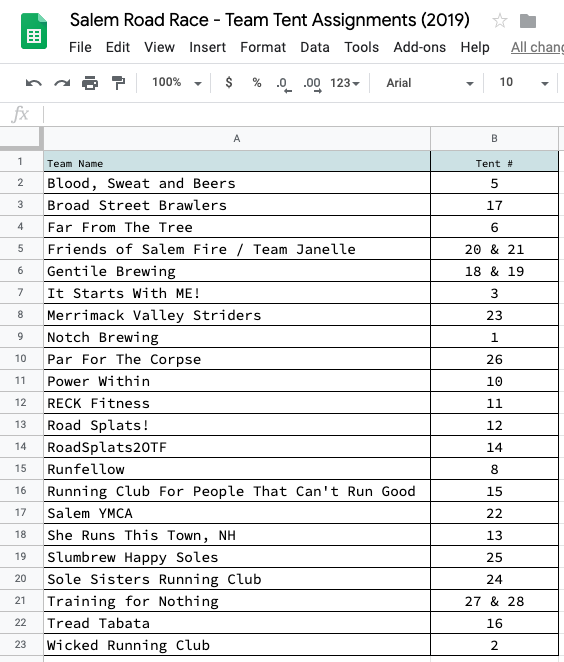This screenshot has height=662, width=564.
Task: Select tent cell 20 & 21
Action: [494, 249]
